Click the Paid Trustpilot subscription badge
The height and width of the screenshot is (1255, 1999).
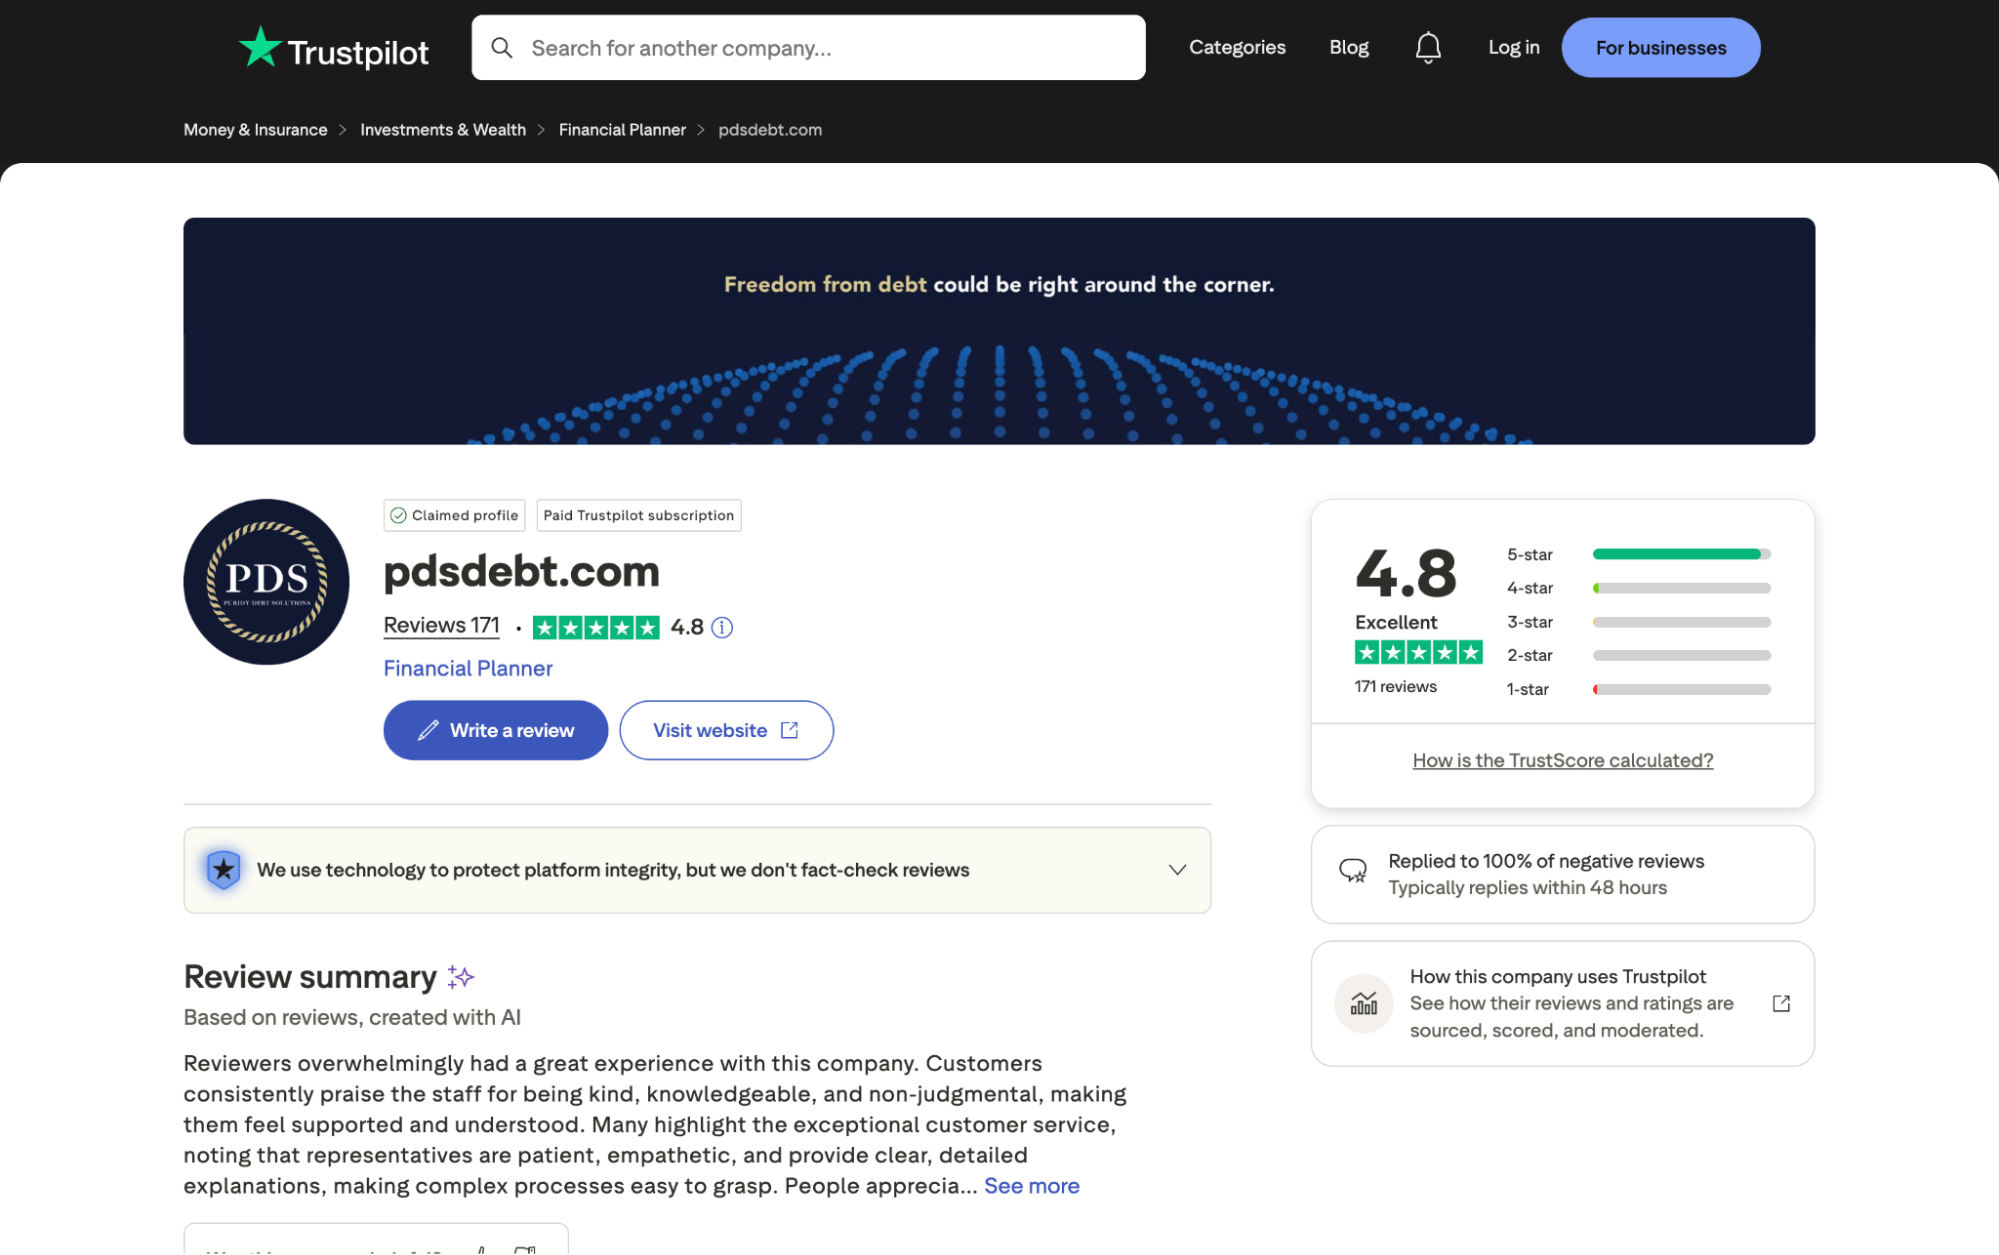pos(638,515)
